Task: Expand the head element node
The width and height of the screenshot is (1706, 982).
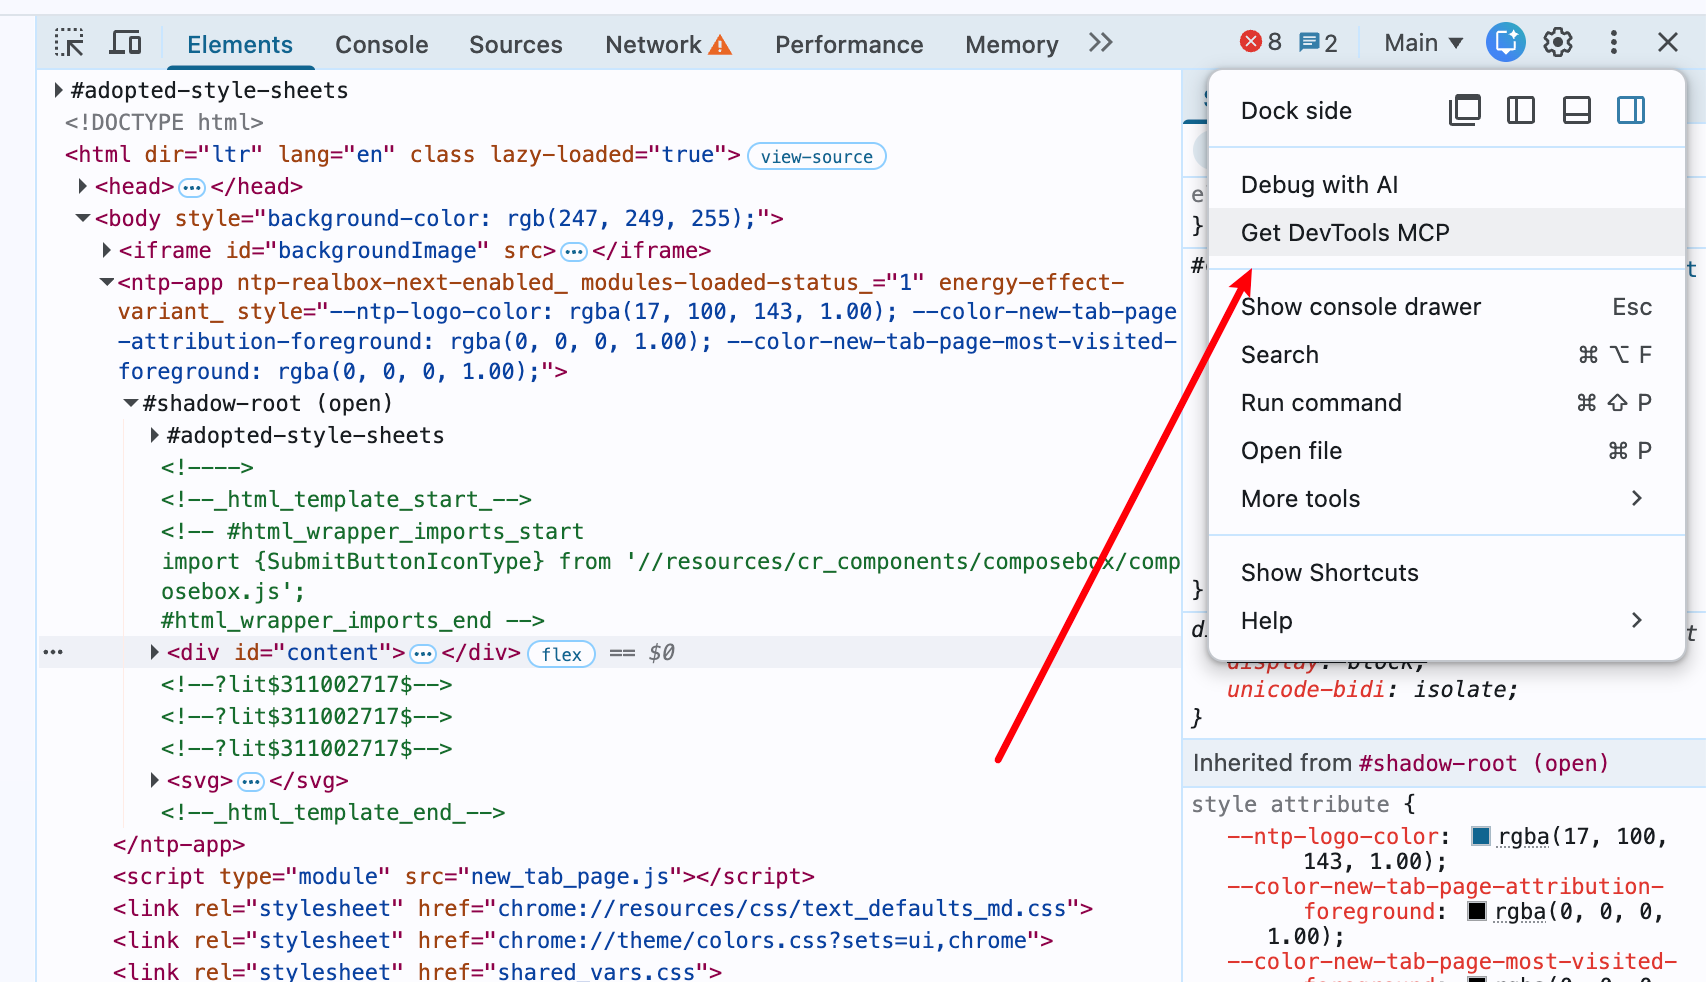Action: click(82, 186)
